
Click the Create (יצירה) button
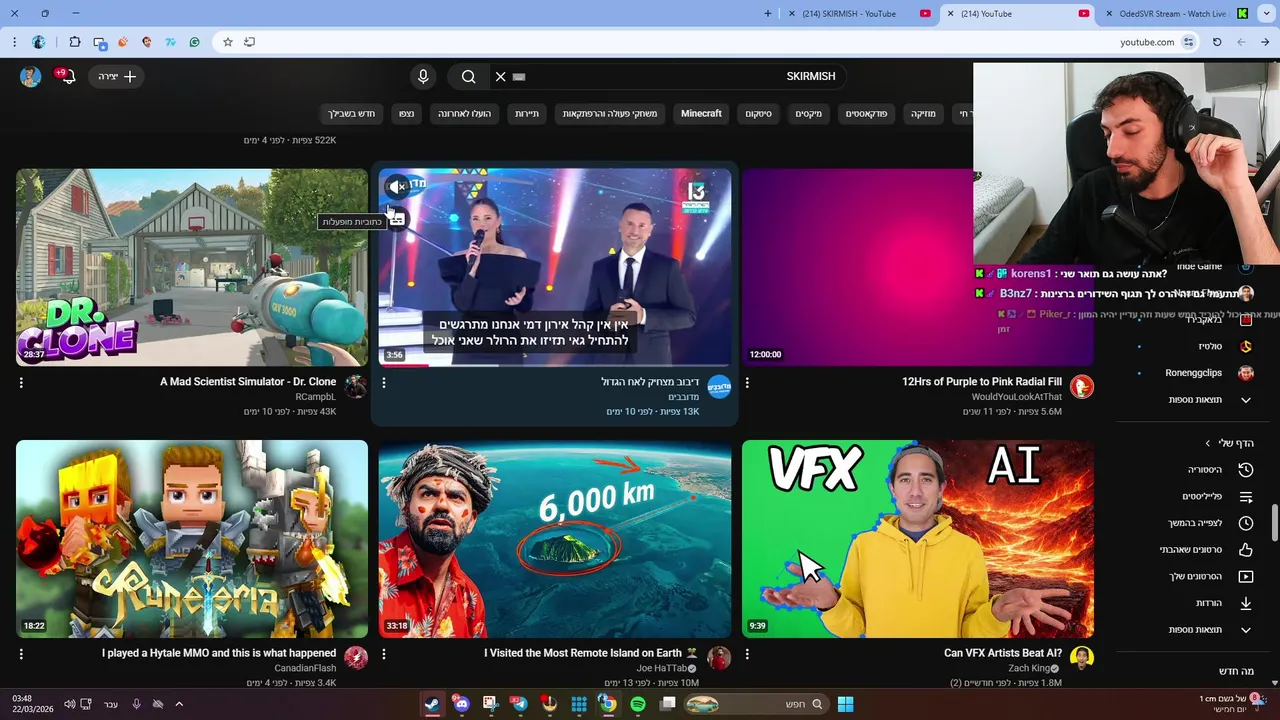tap(117, 77)
